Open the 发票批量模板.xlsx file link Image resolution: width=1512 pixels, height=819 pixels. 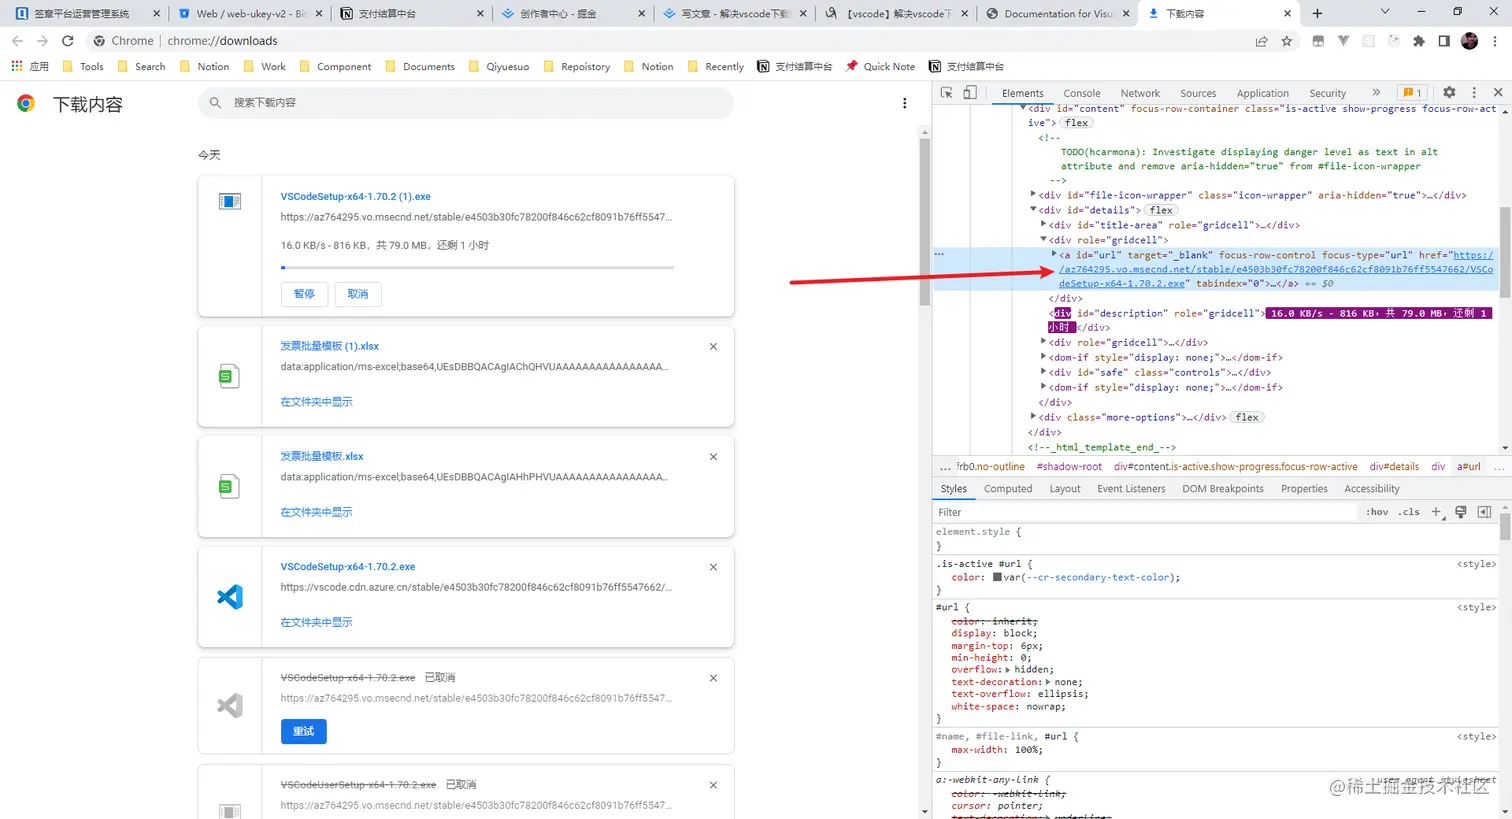click(322, 456)
